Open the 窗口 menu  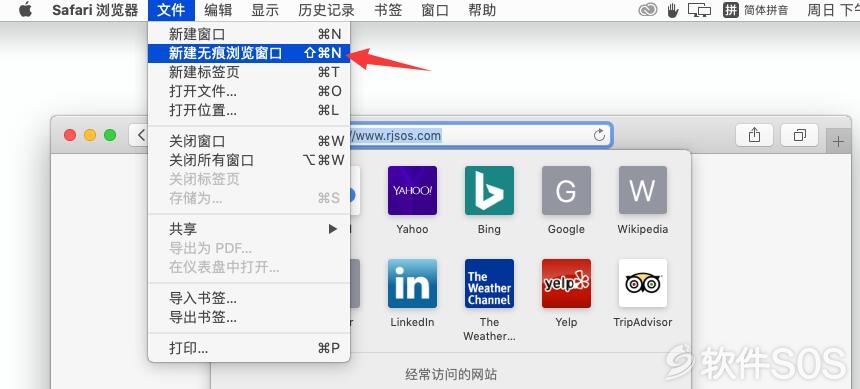click(x=435, y=10)
